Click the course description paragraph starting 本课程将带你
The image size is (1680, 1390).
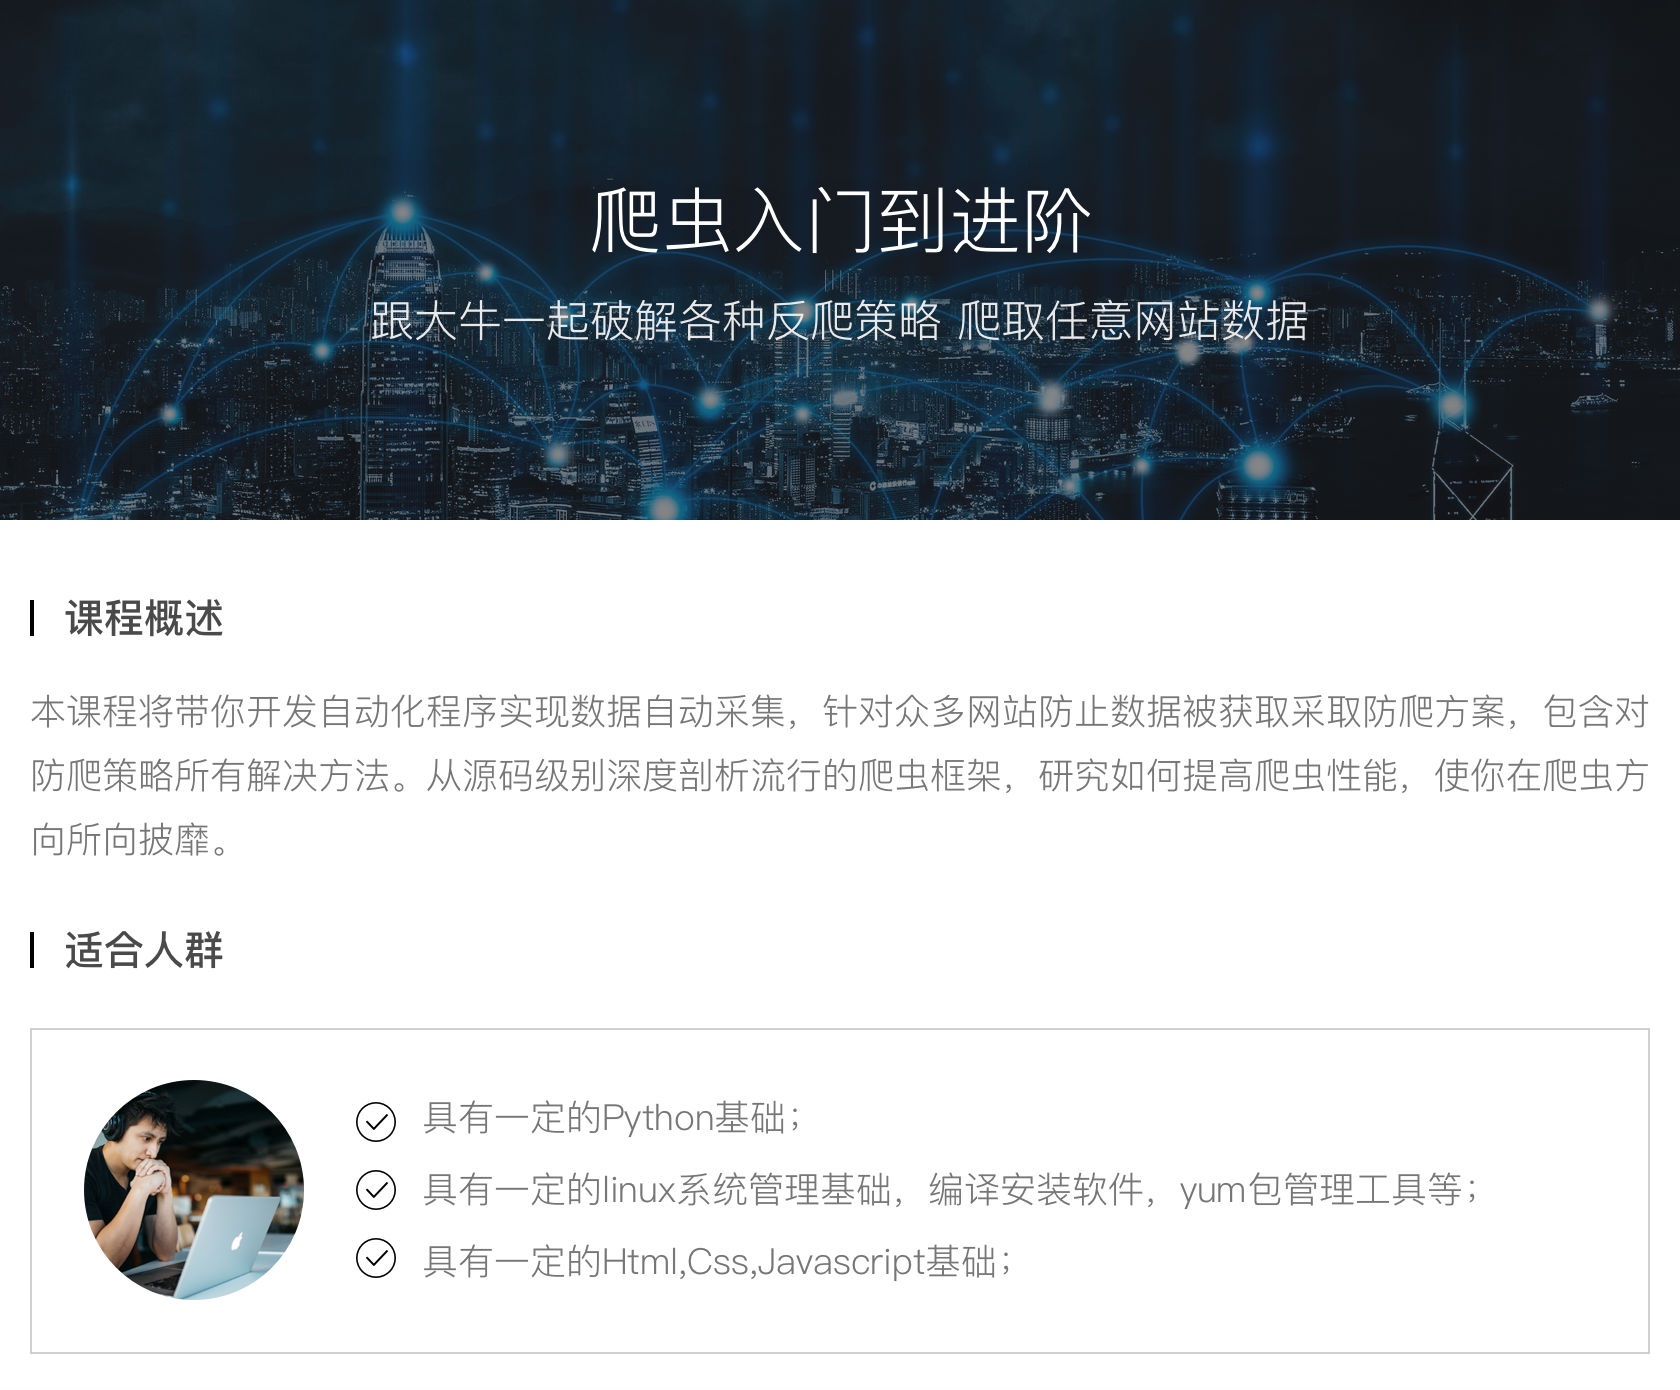coord(840,775)
